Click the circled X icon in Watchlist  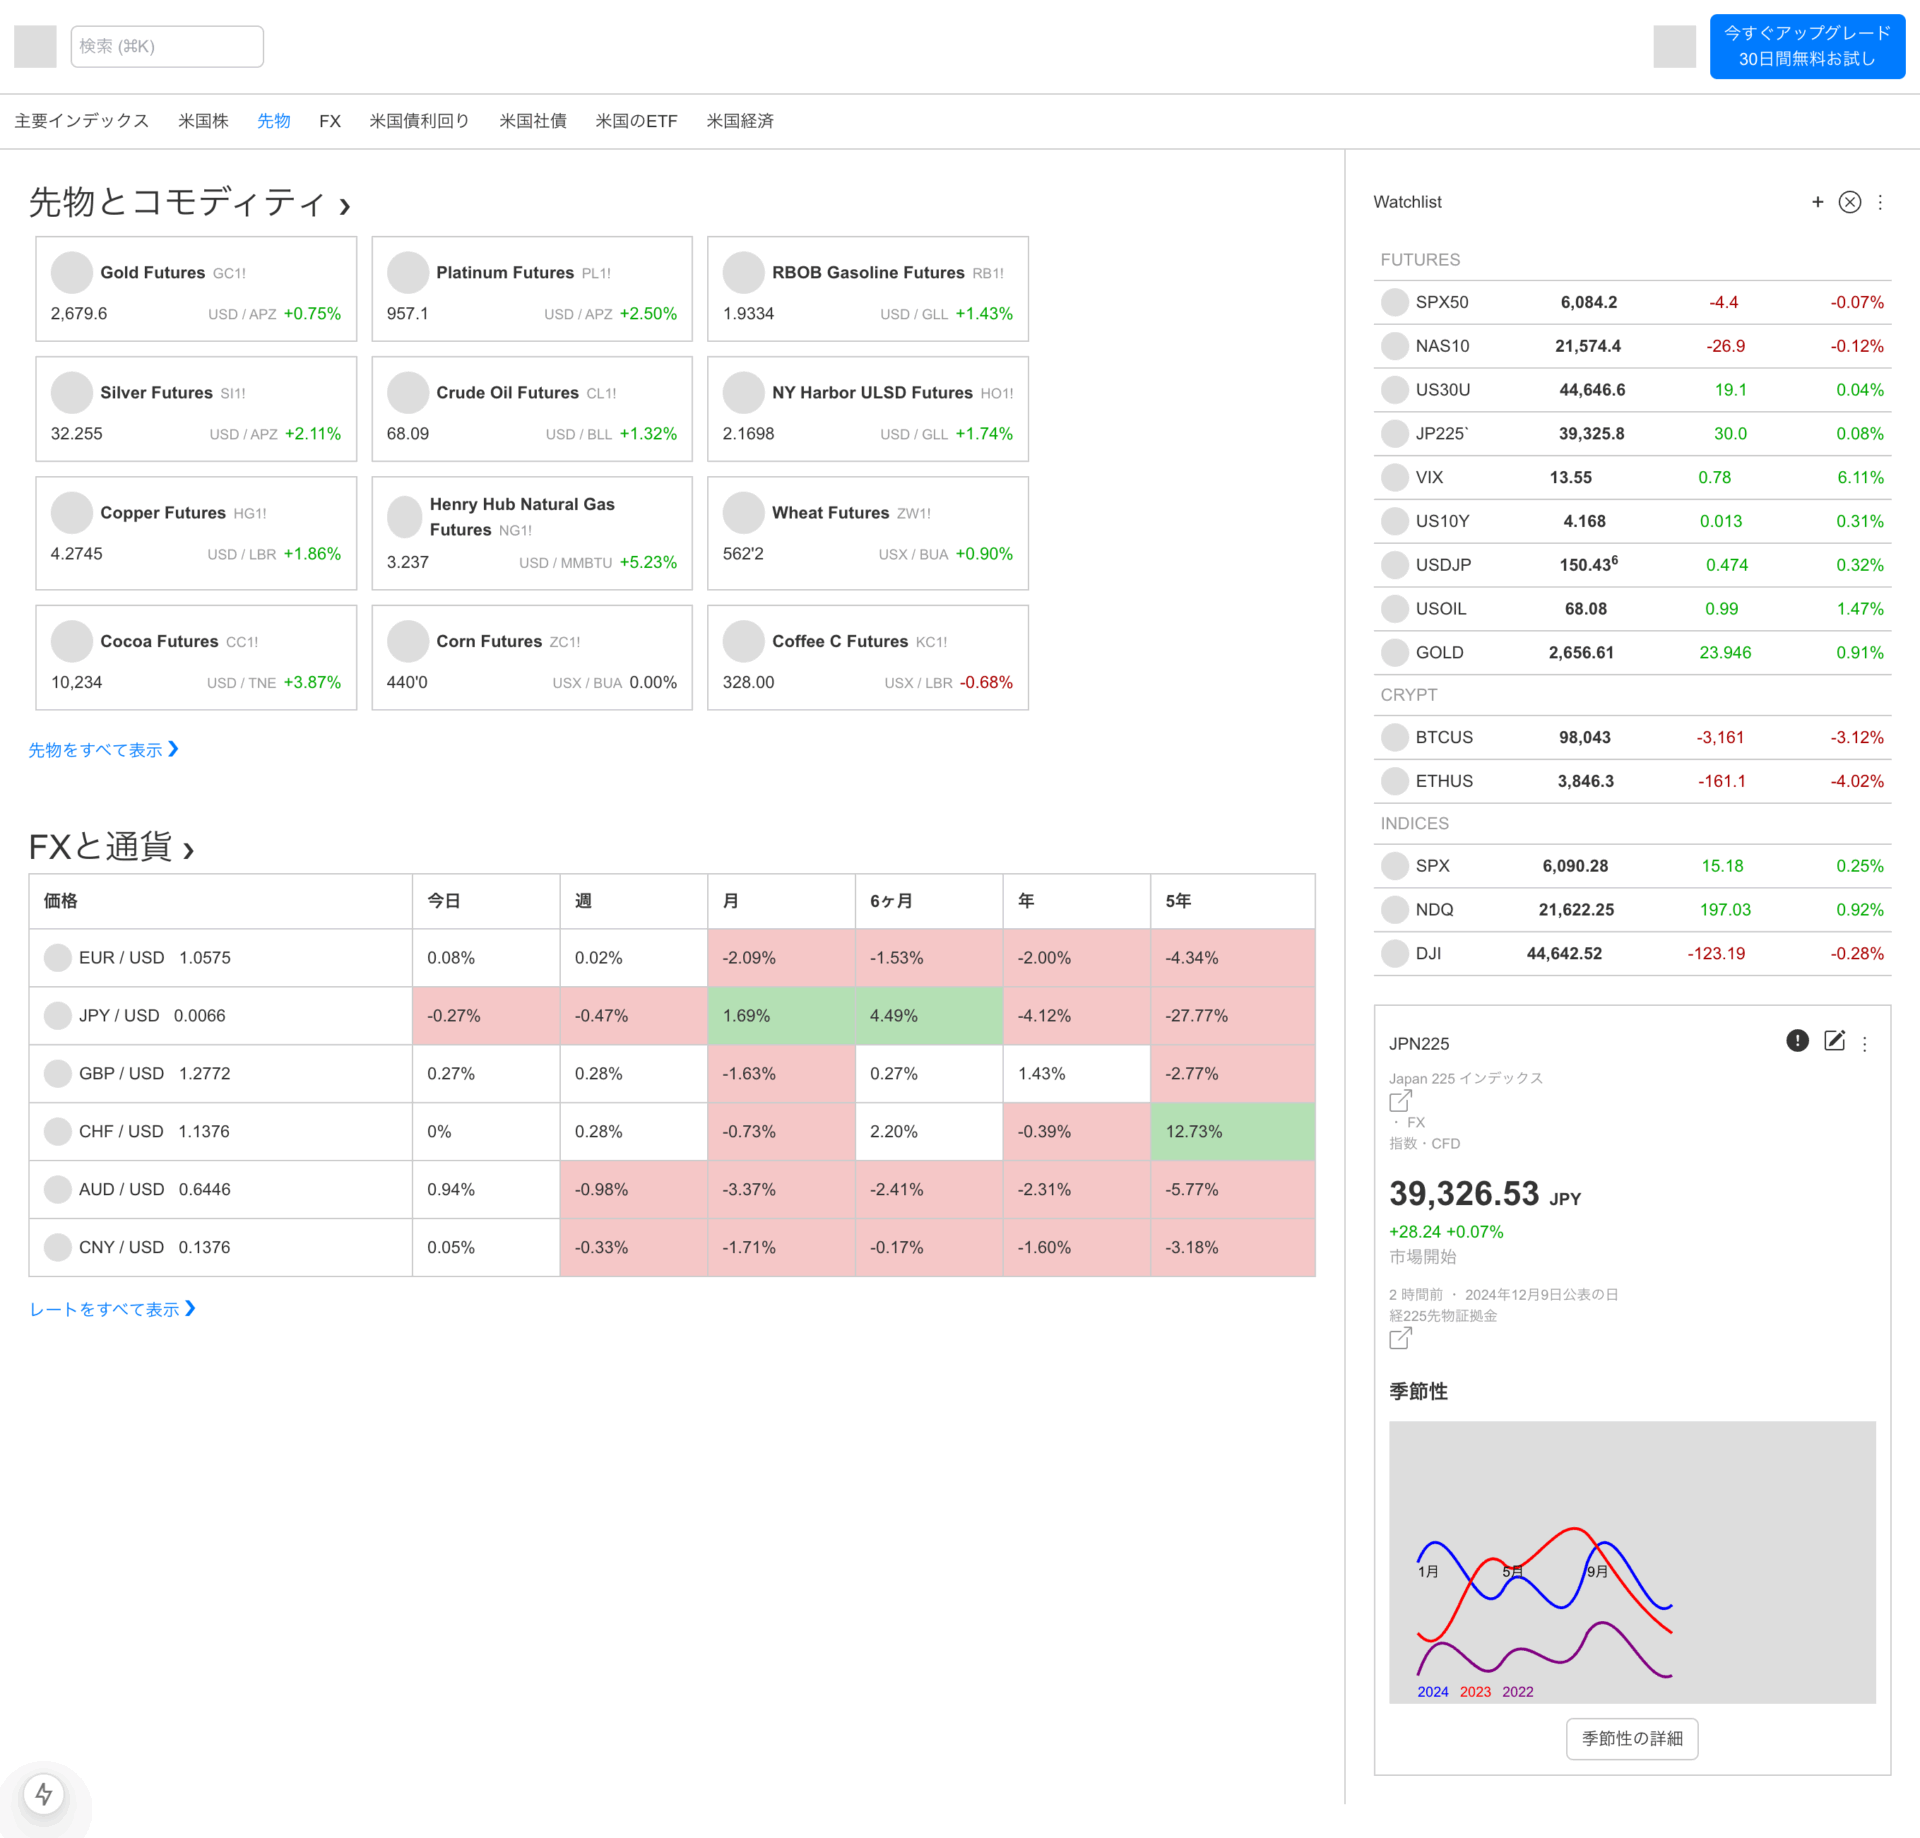point(1849,202)
